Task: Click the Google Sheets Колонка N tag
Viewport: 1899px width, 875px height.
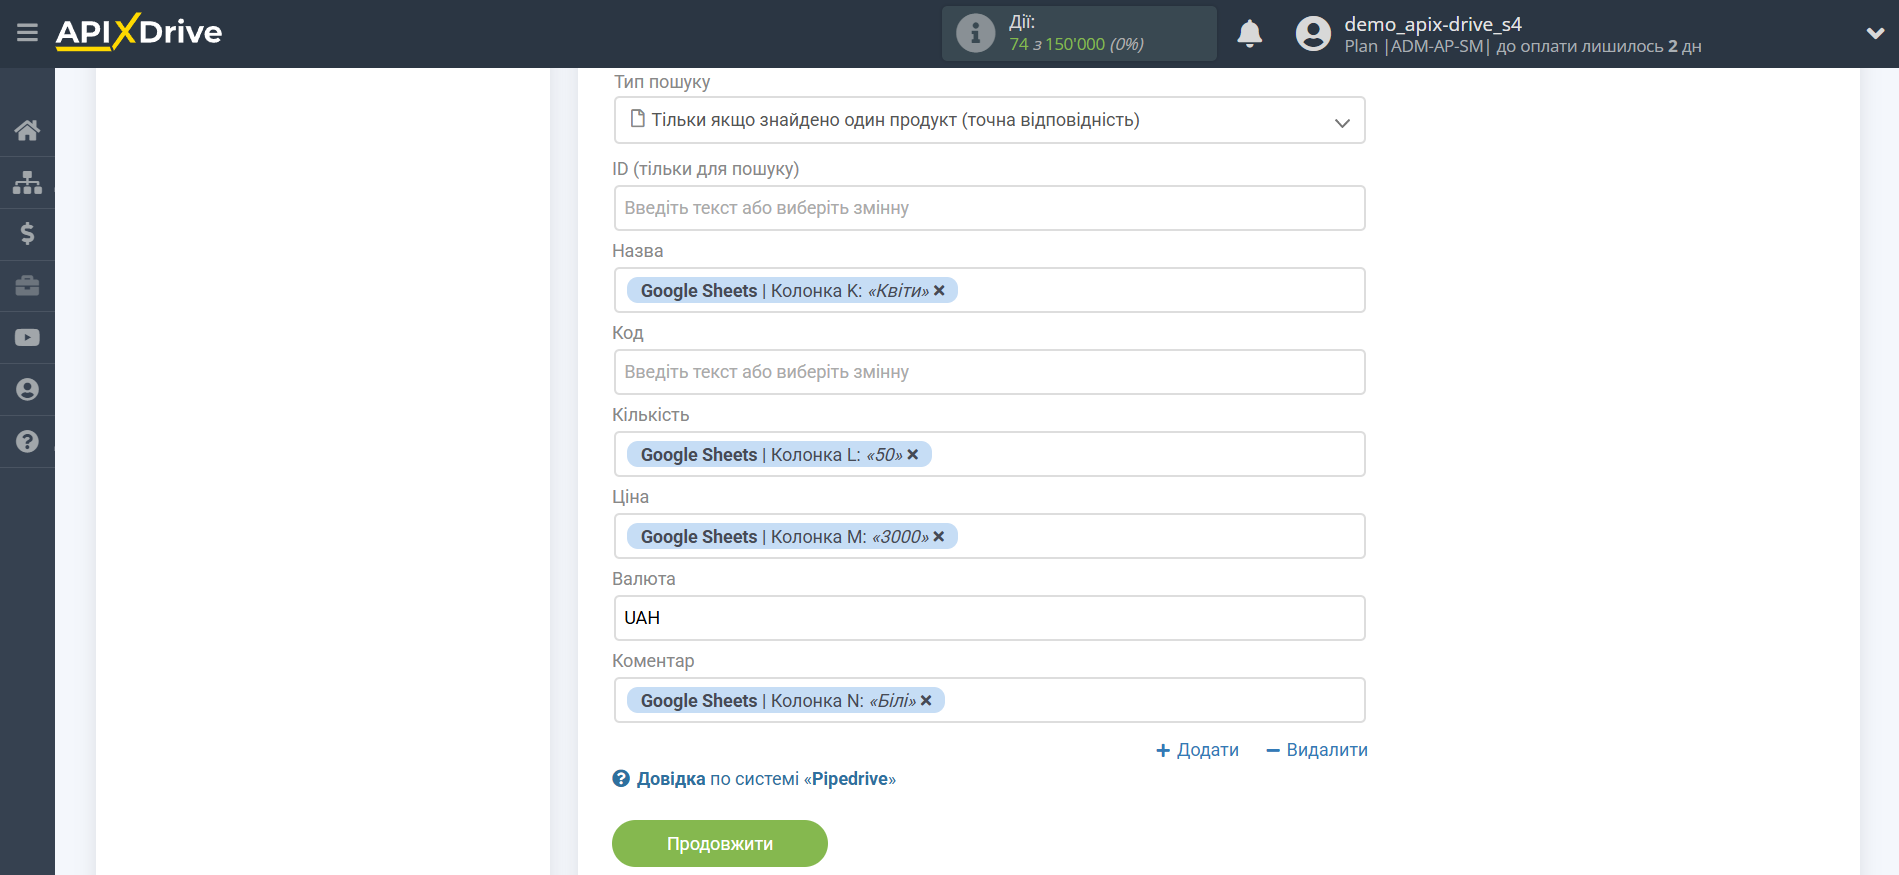Action: [x=785, y=701]
